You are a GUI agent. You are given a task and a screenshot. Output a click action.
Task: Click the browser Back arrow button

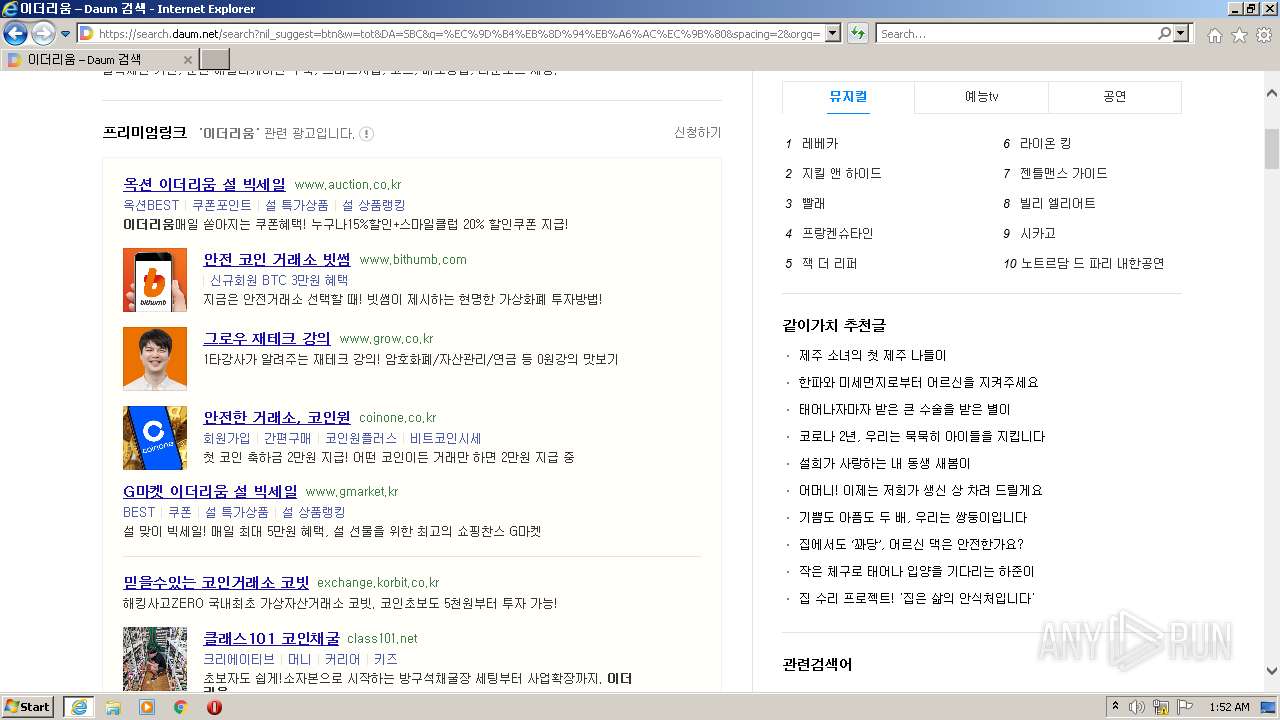point(15,34)
